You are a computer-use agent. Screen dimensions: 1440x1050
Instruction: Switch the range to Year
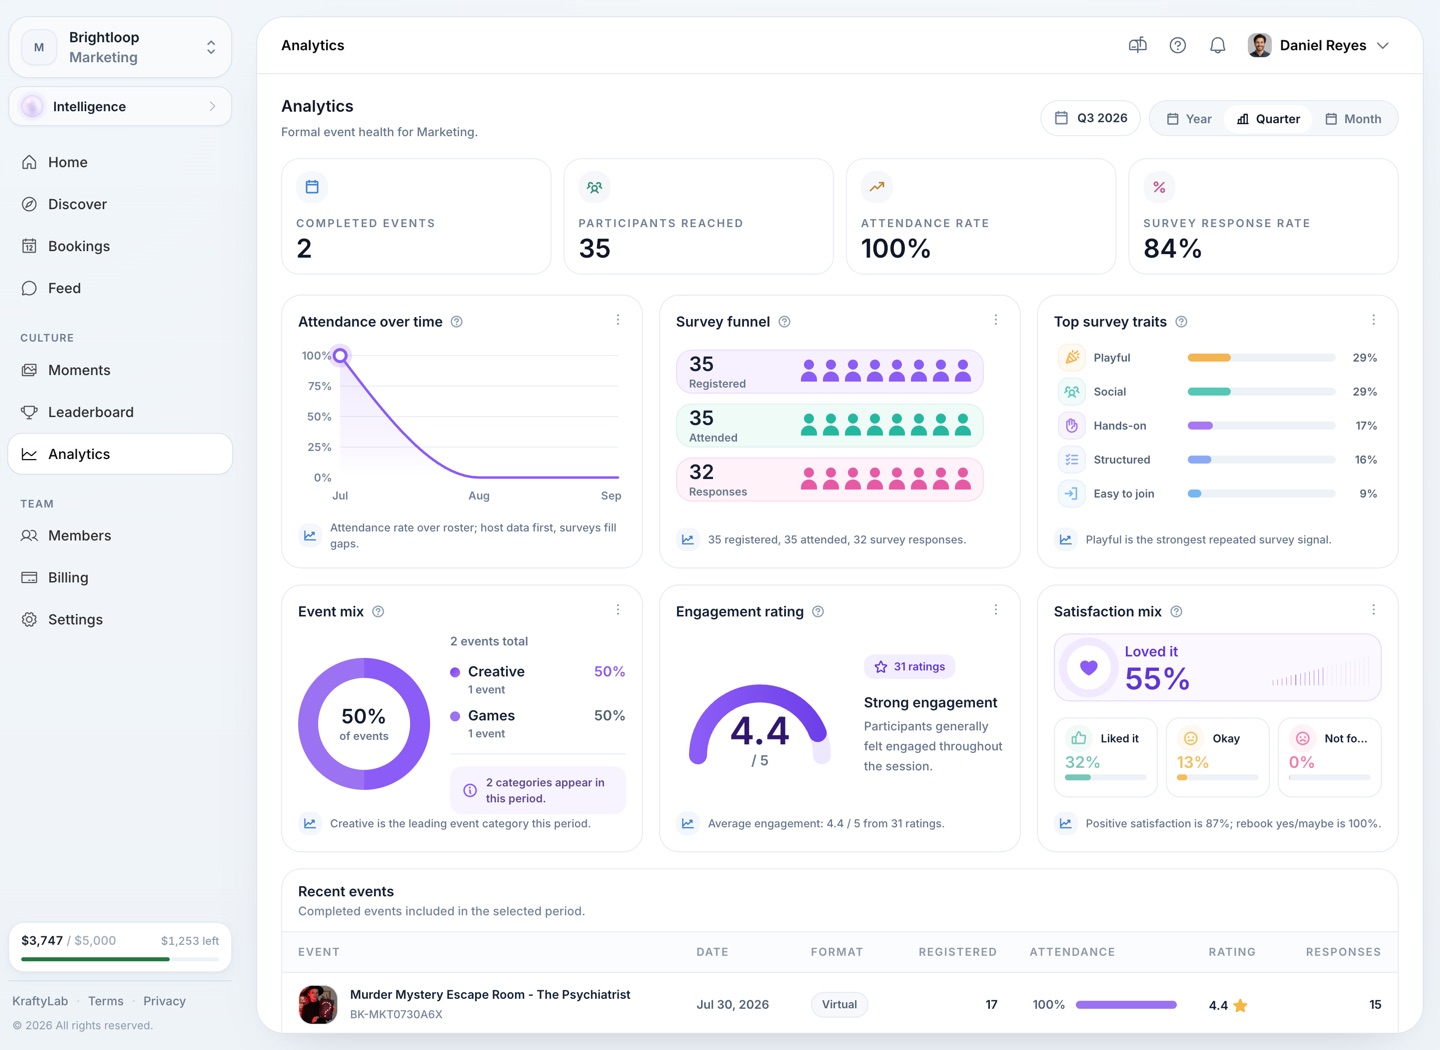point(1189,119)
